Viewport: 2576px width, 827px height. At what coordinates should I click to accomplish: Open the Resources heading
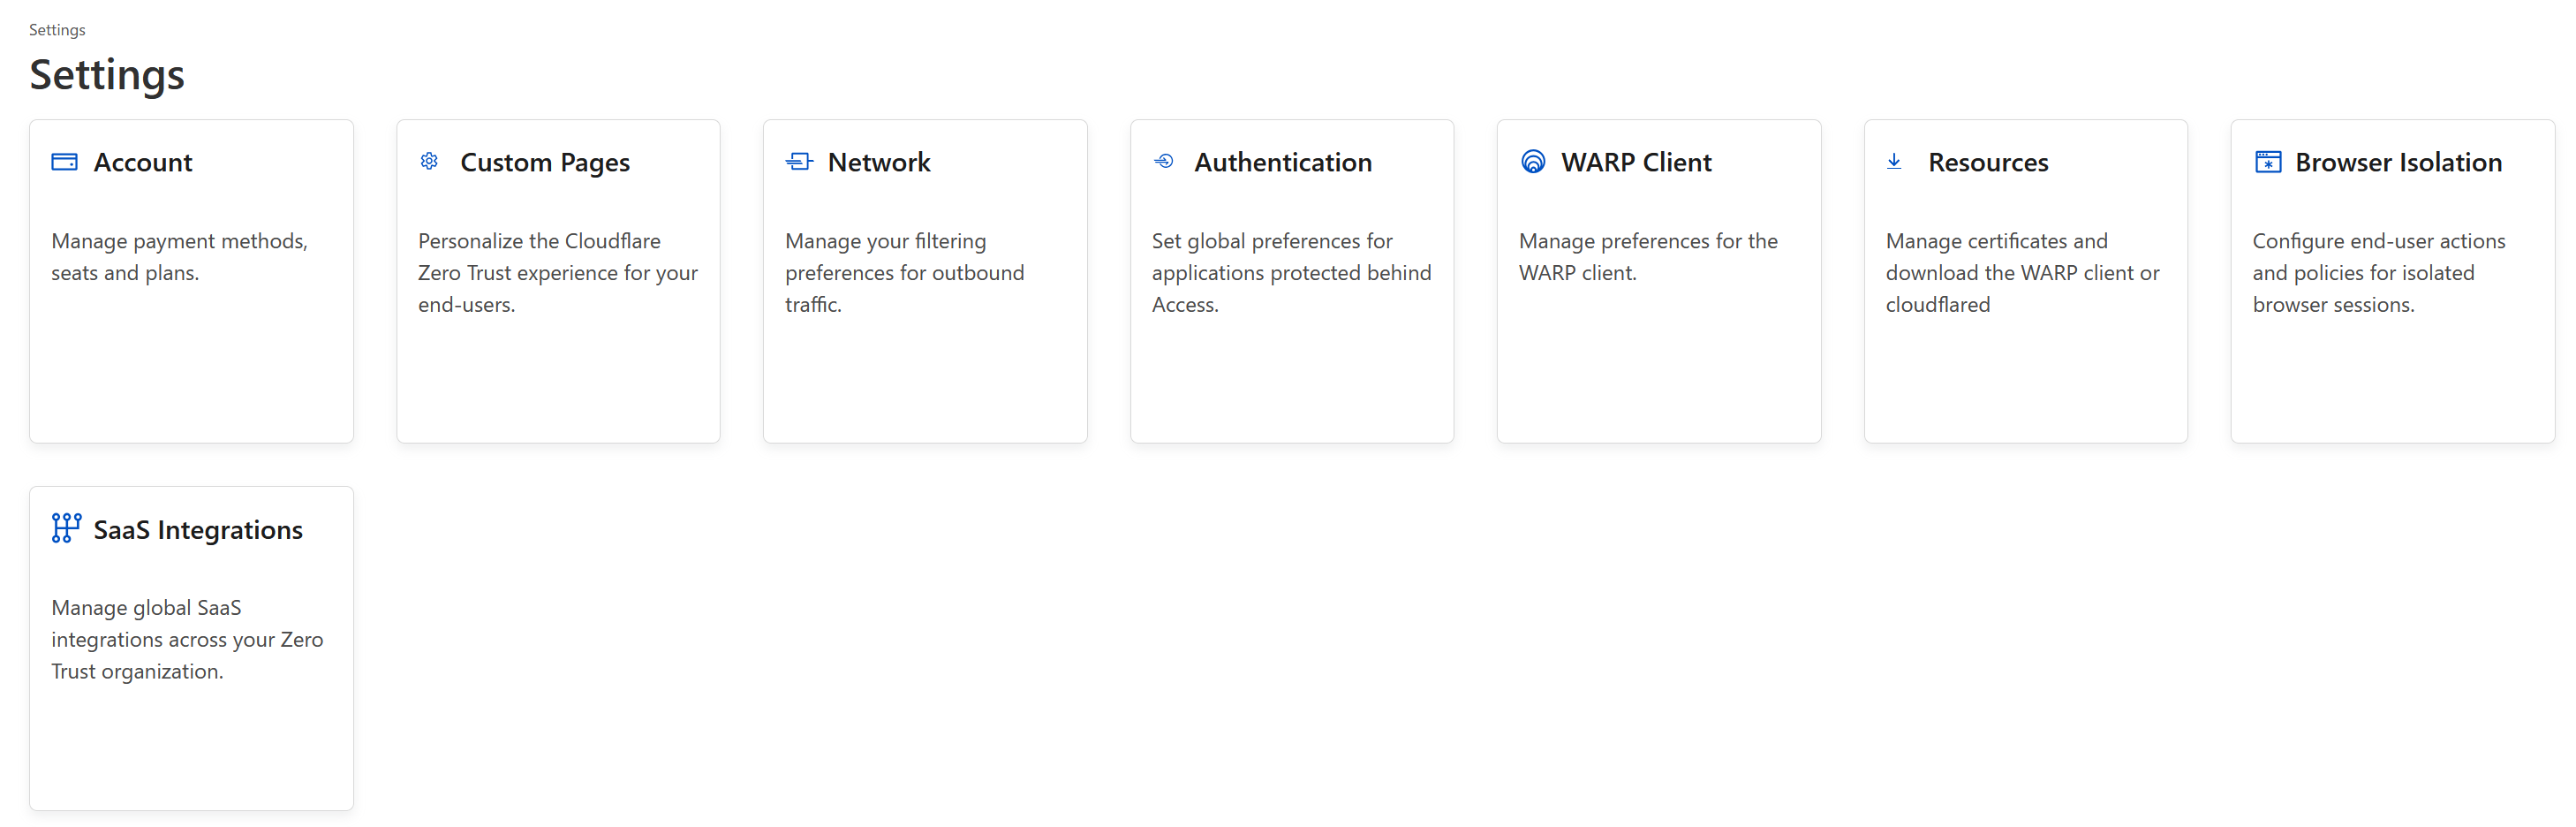1988,162
